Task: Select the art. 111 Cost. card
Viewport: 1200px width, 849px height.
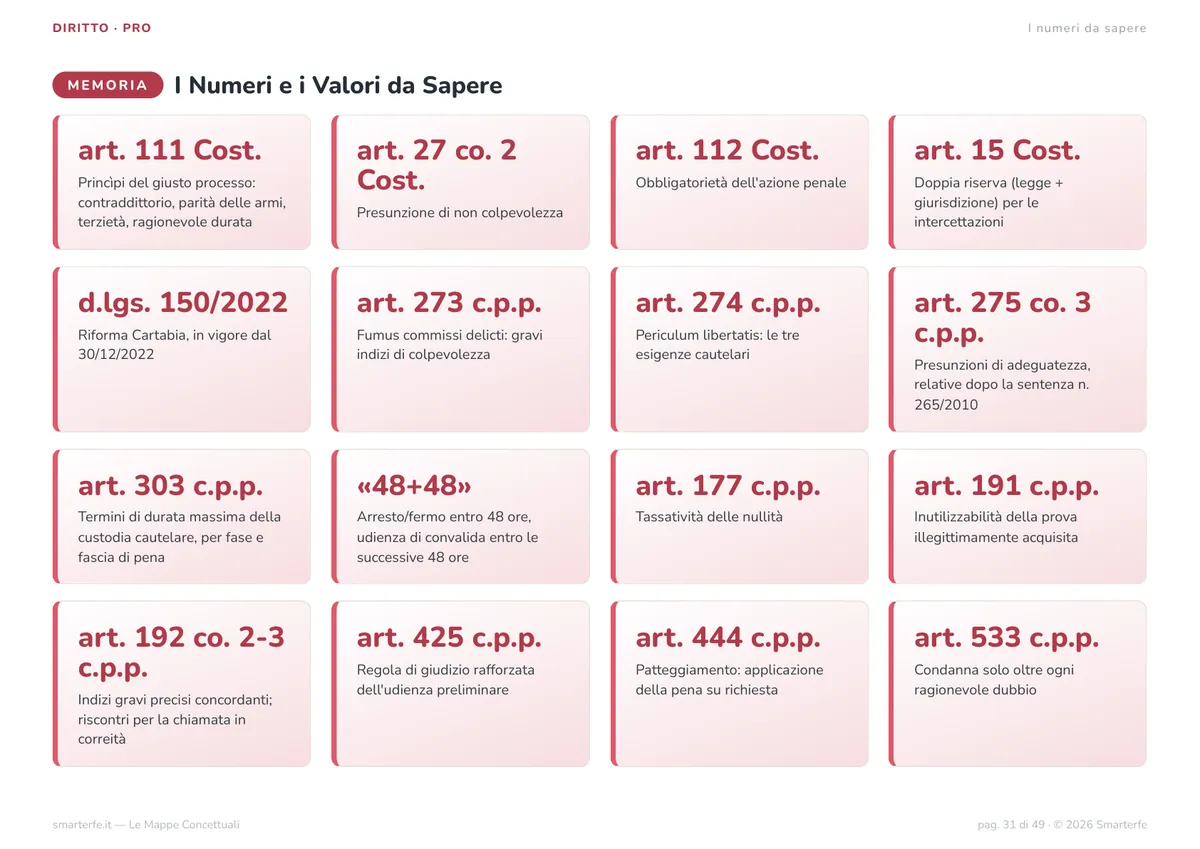Action: (x=182, y=182)
